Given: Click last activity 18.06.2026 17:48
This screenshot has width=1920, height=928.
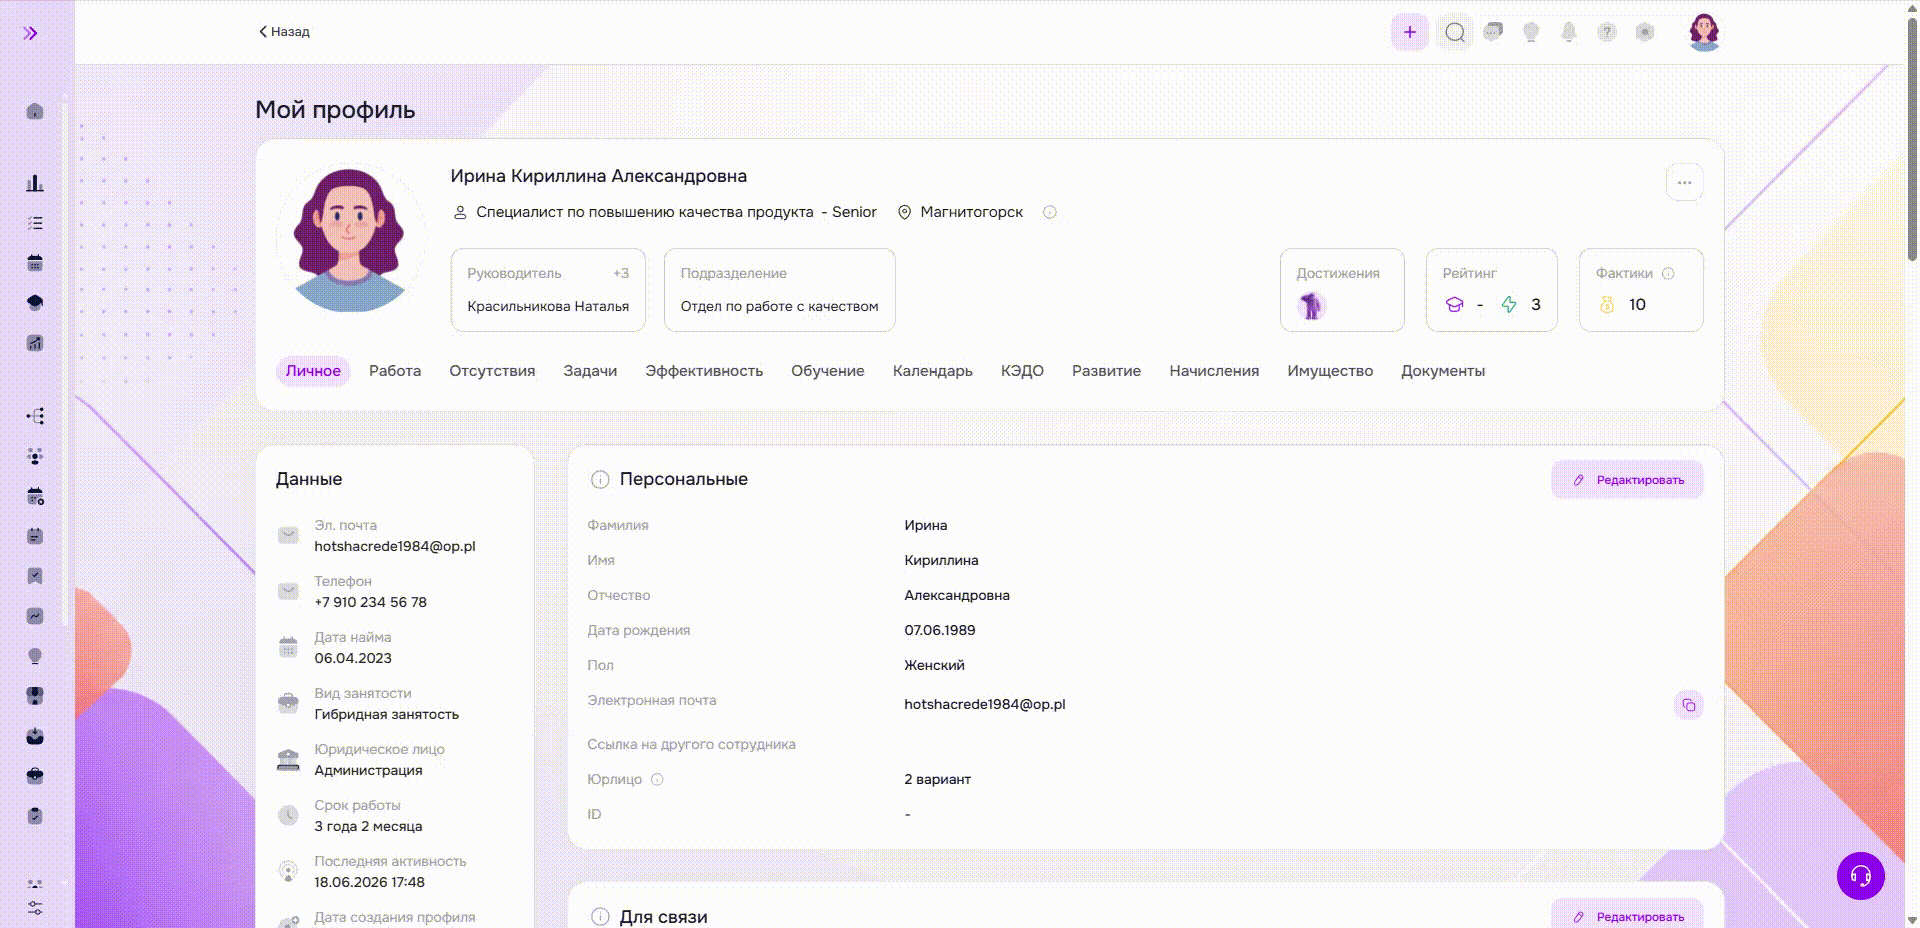Looking at the screenshot, I should tap(370, 882).
